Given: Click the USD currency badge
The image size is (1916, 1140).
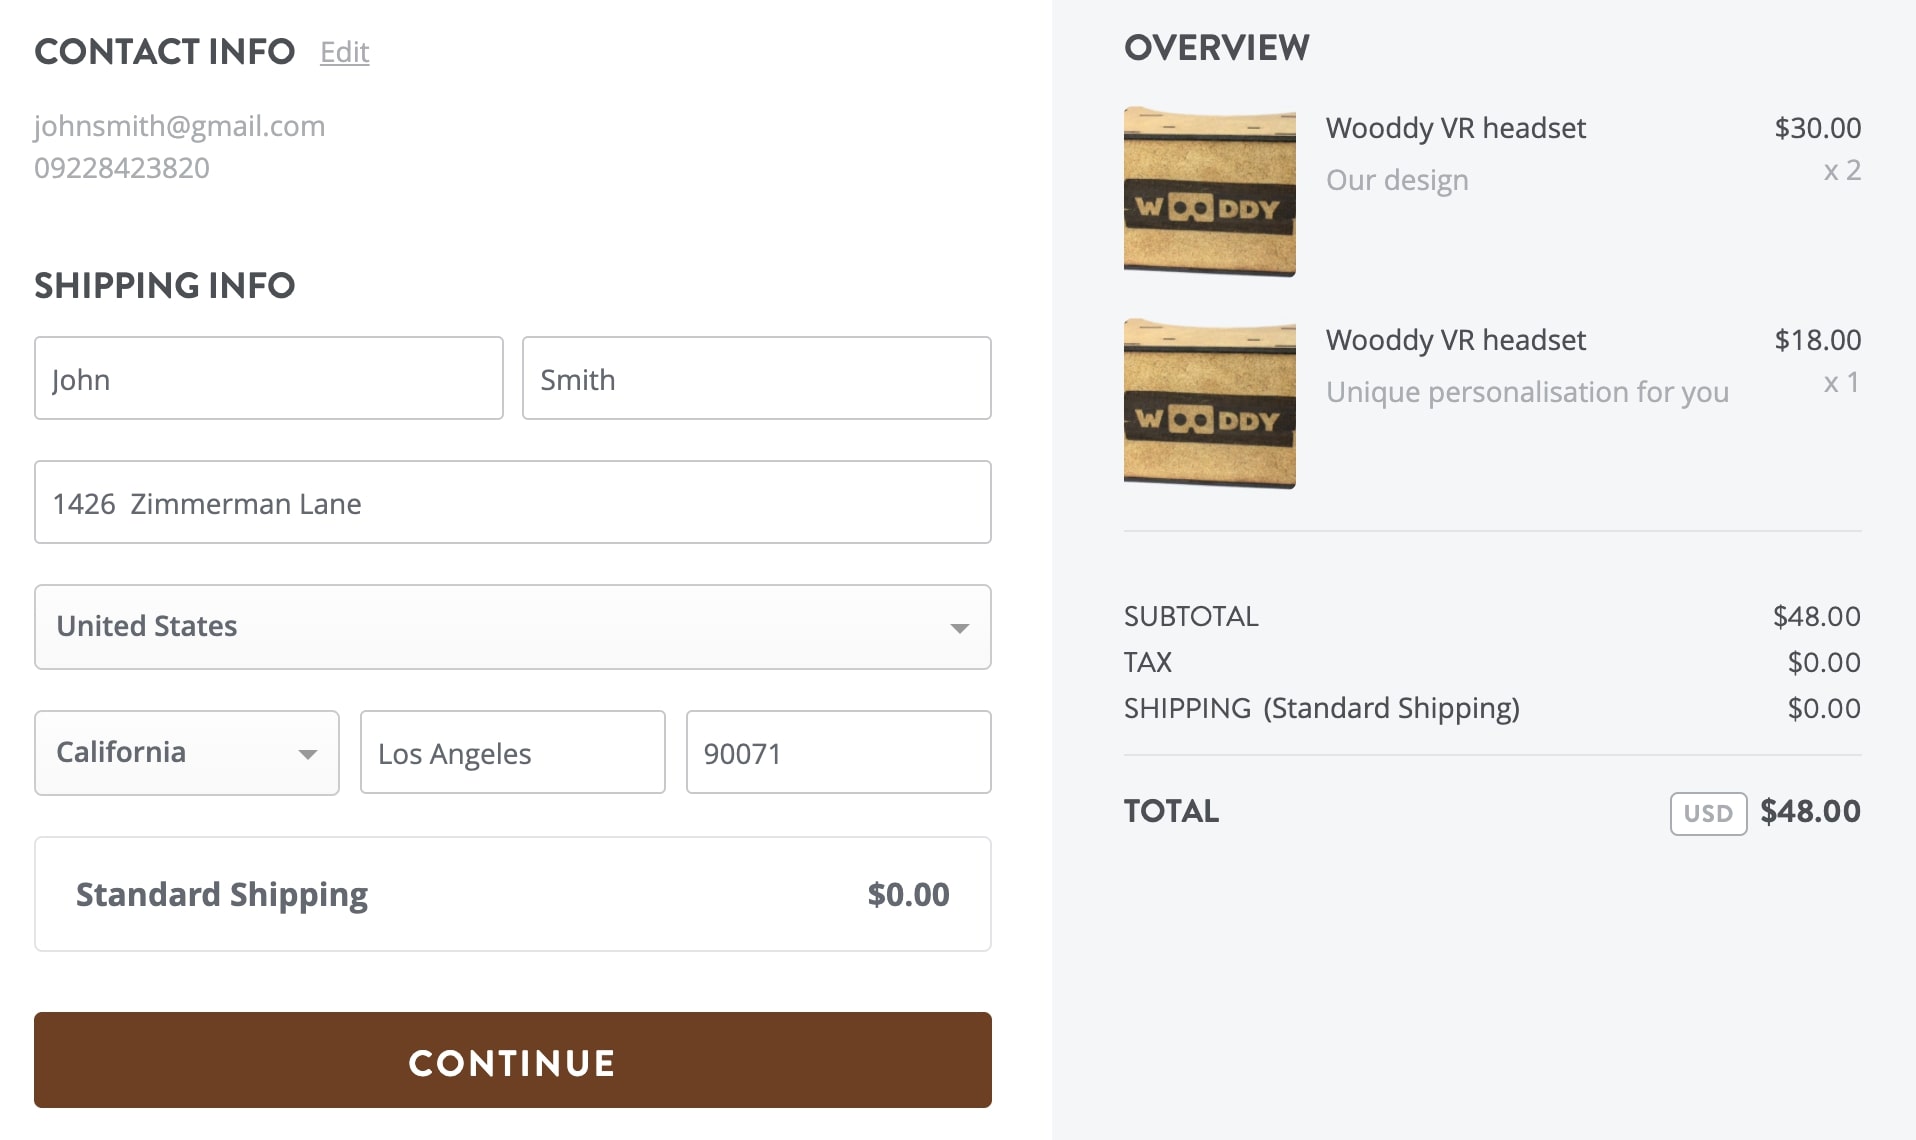Looking at the screenshot, I should [x=1708, y=814].
